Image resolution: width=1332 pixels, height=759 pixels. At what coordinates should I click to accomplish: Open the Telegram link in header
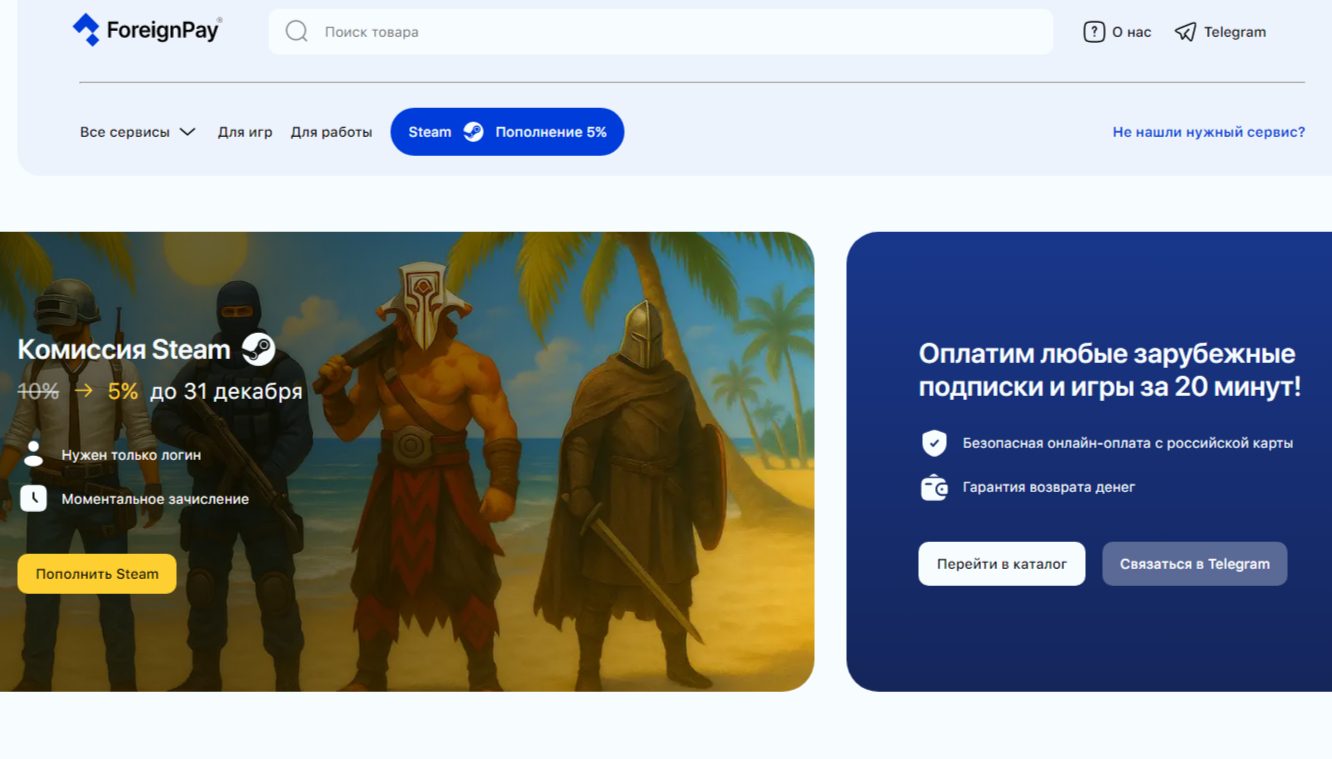[1234, 32]
